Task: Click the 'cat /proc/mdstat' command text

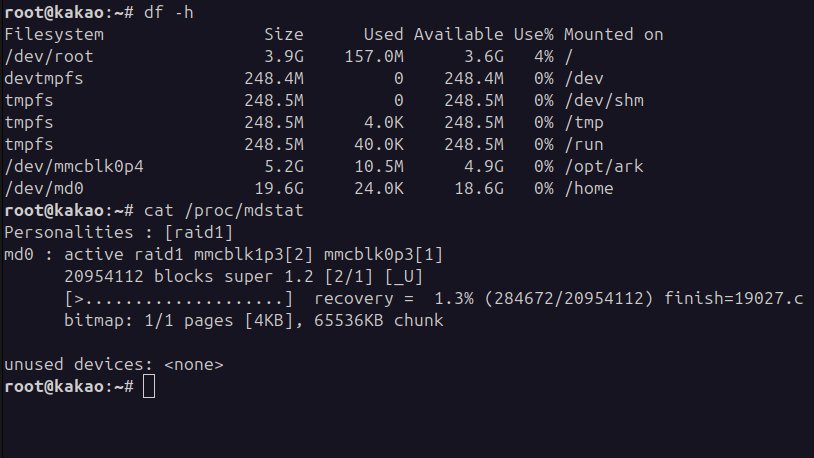Action: pos(224,210)
